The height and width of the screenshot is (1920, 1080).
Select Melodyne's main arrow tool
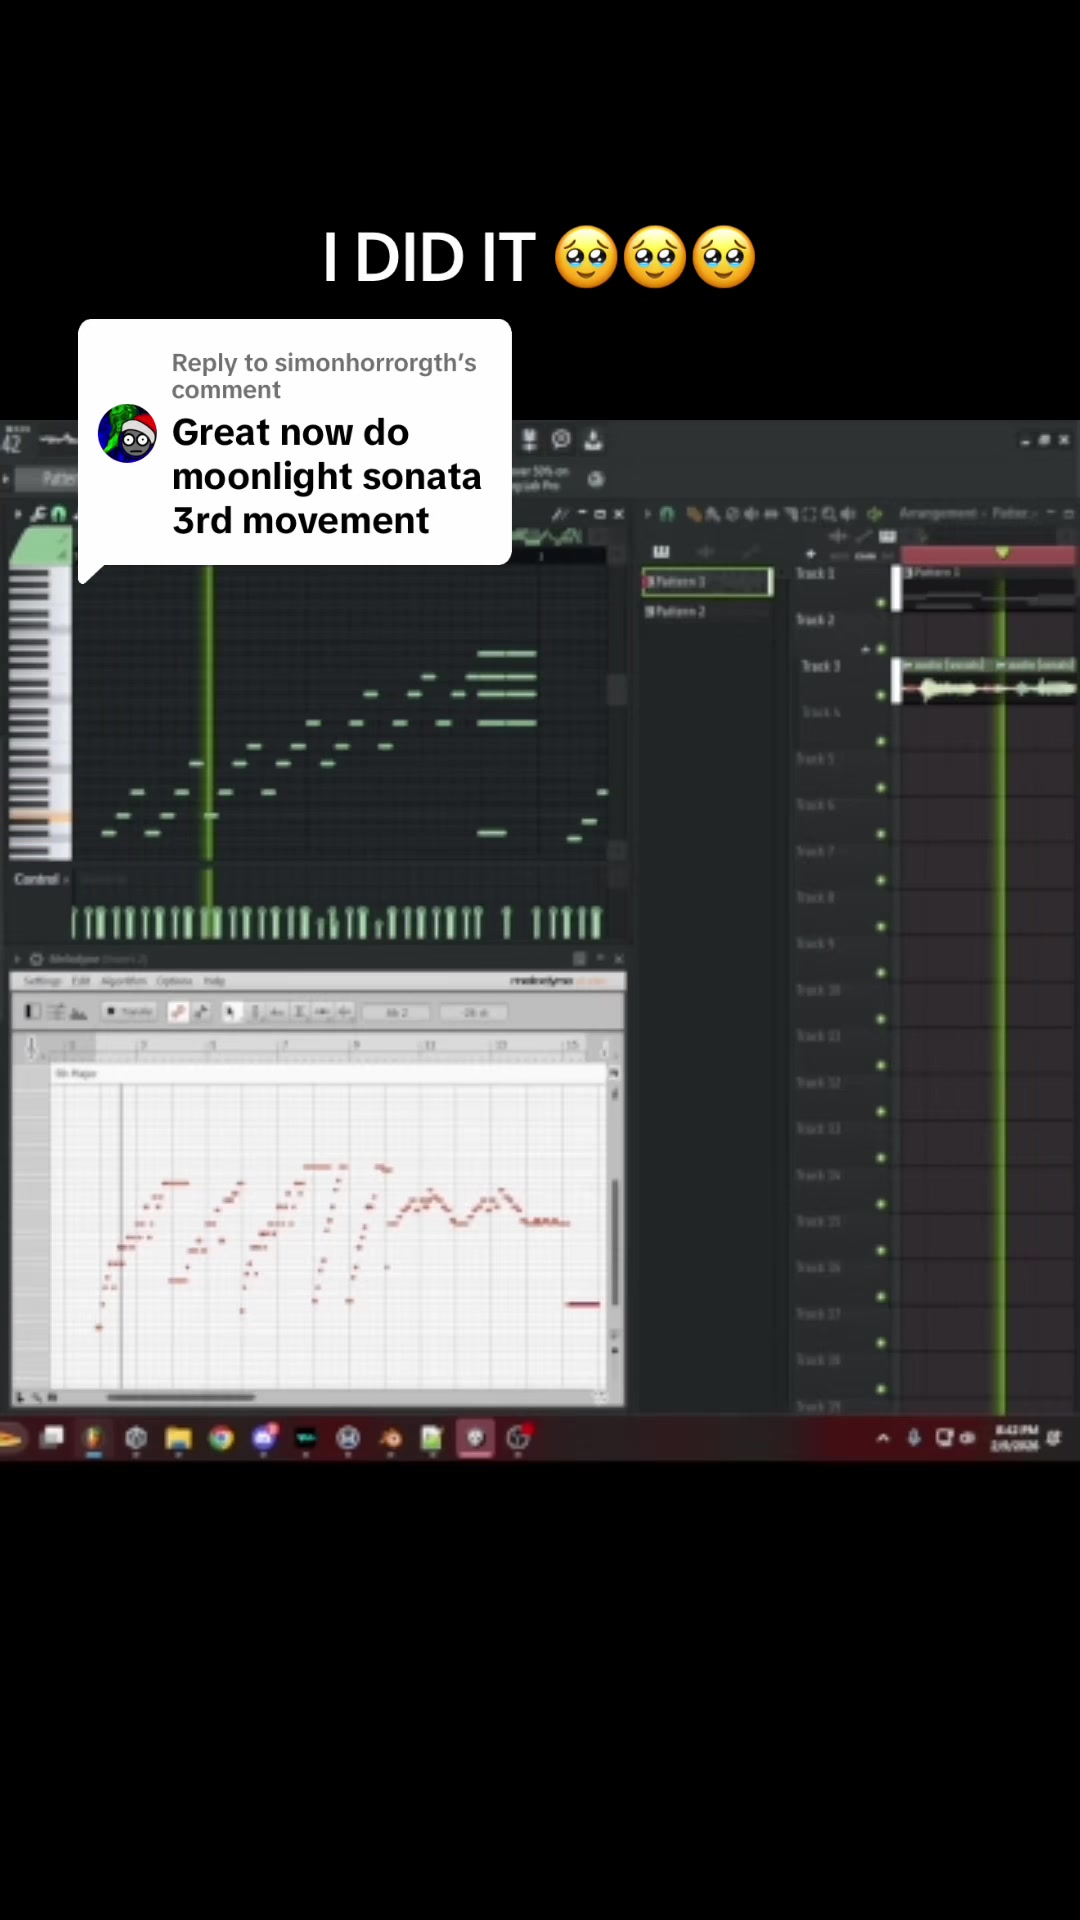click(x=231, y=1012)
